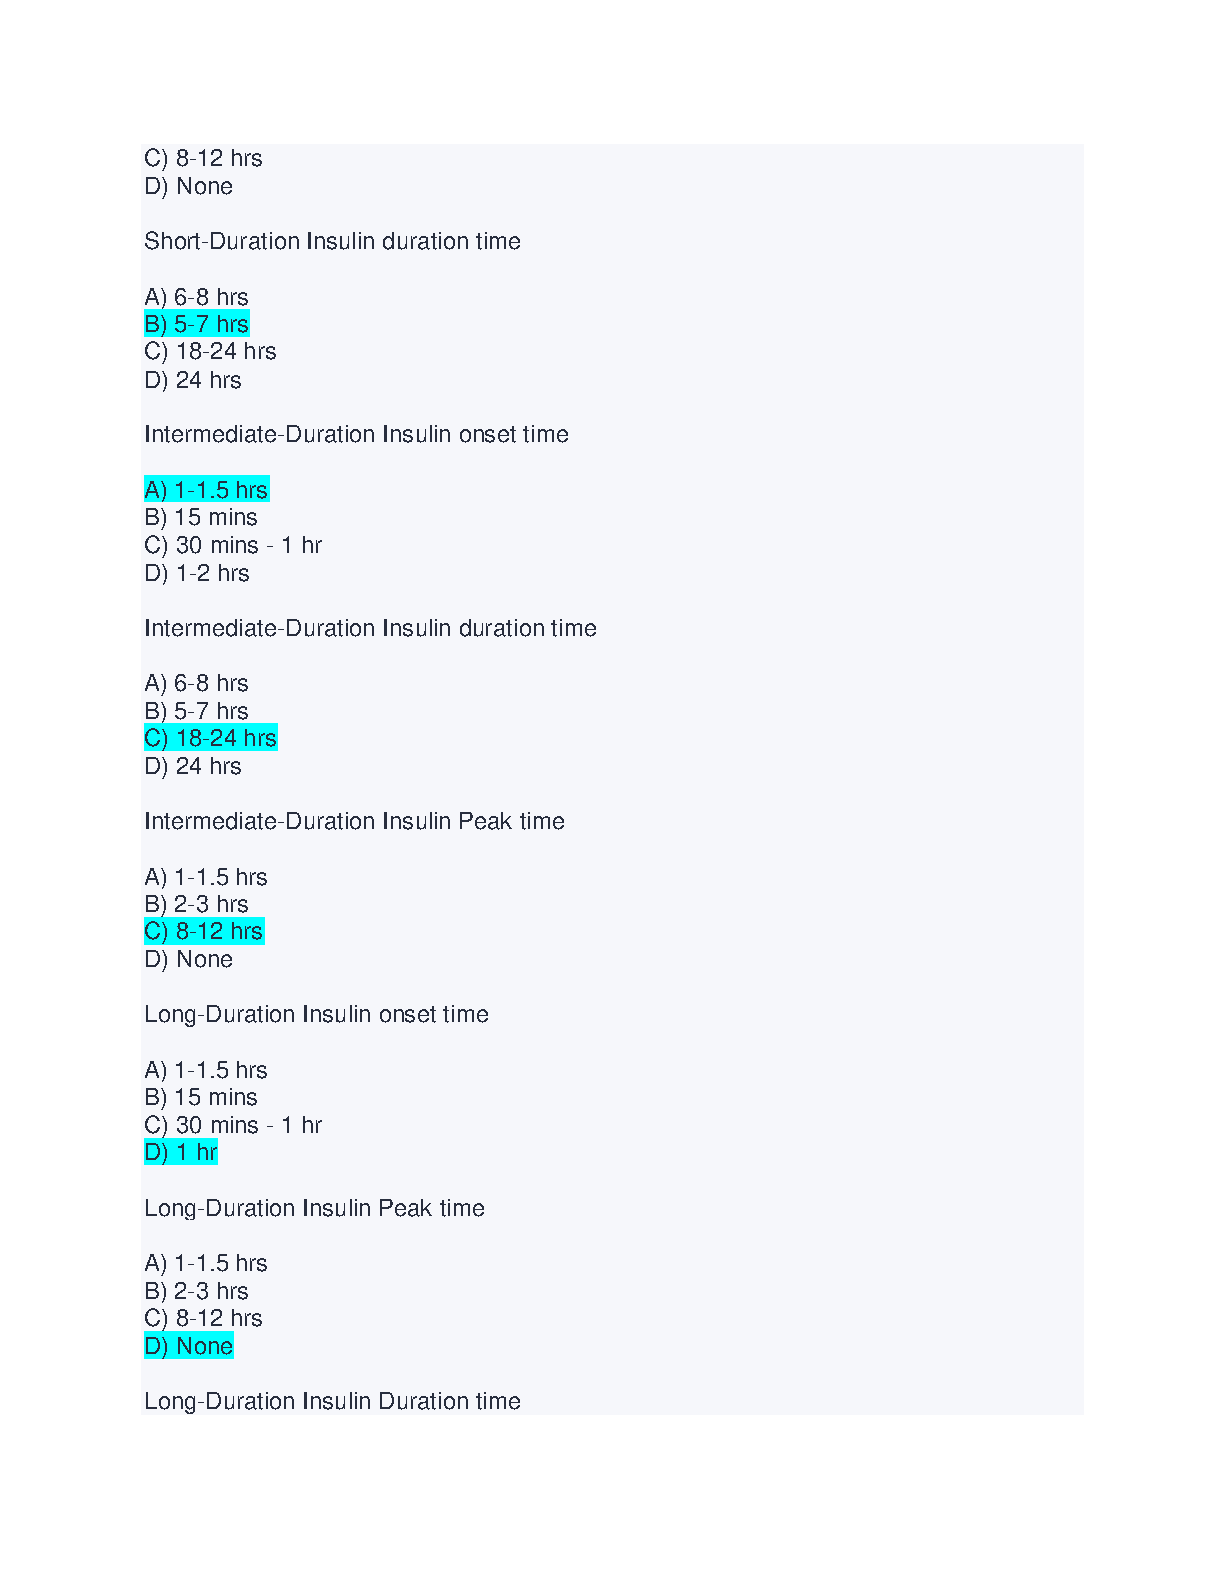Viewport: 1224px width, 1584px height.
Task: Click heading 'Intermediate-Duration Insulin duration time'
Action: coord(370,628)
